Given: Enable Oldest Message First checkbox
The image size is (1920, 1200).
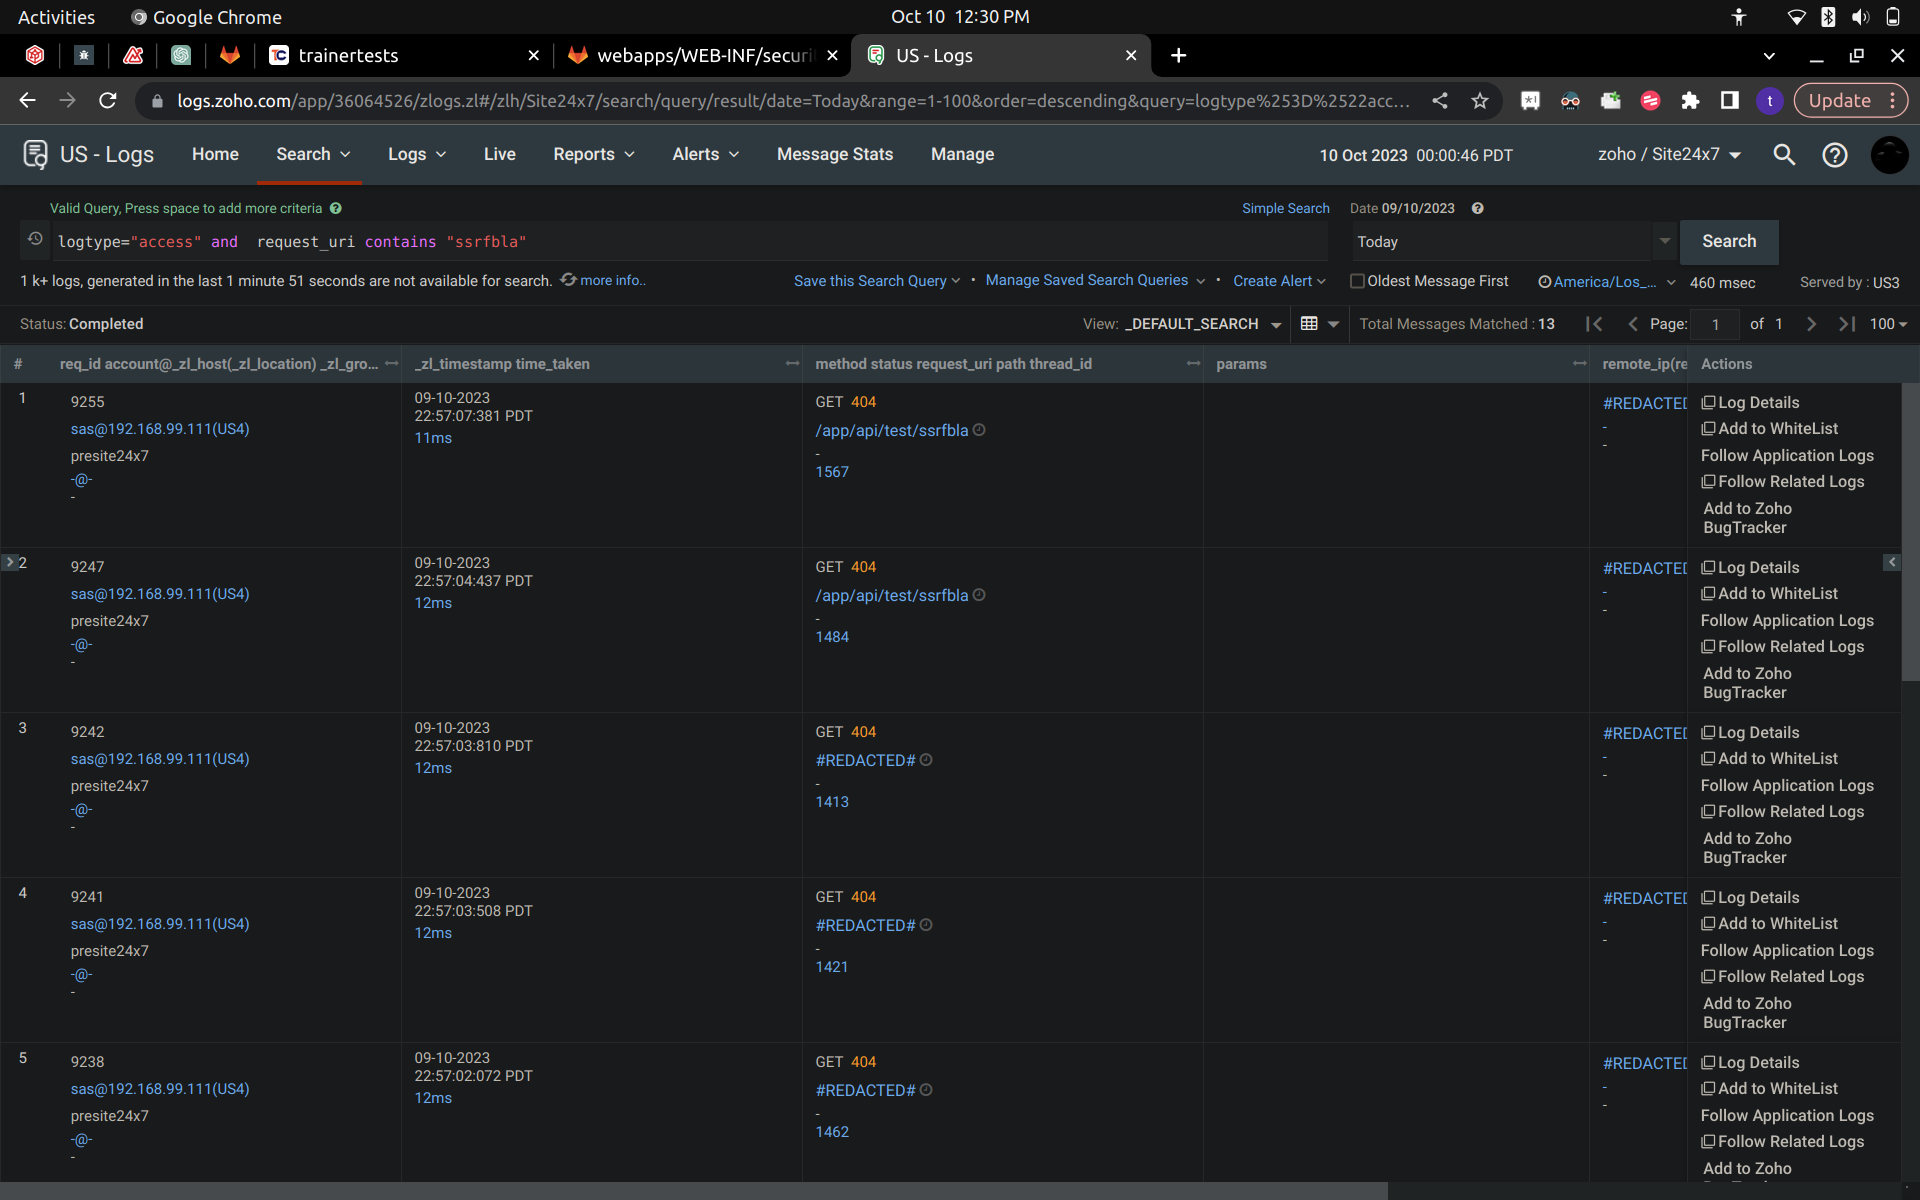Looking at the screenshot, I should [1357, 281].
